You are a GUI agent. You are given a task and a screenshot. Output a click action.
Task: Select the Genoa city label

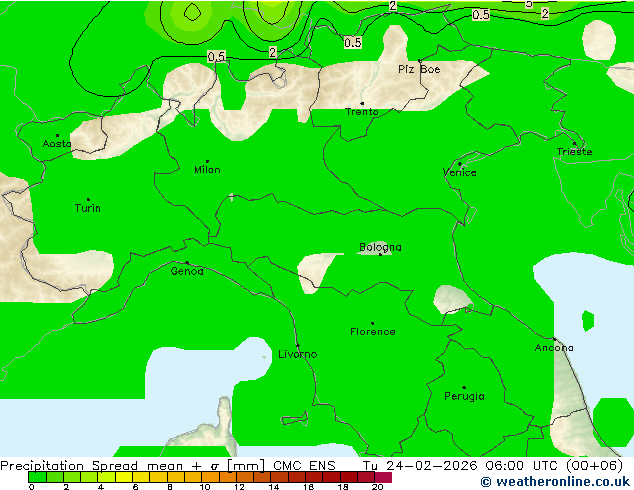click(187, 271)
